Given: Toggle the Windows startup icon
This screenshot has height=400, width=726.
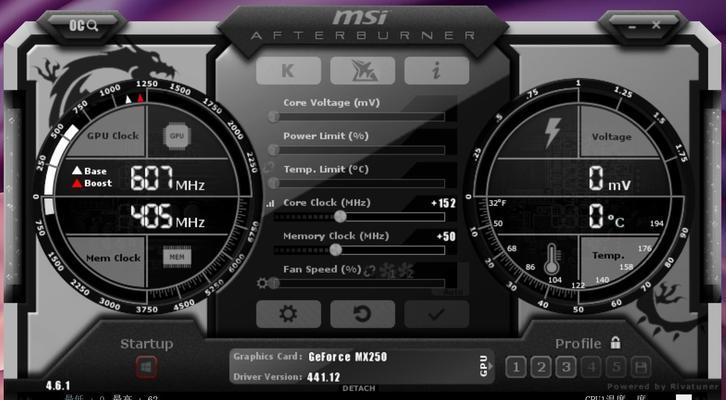Looking at the screenshot, I should tap(147, 368).
